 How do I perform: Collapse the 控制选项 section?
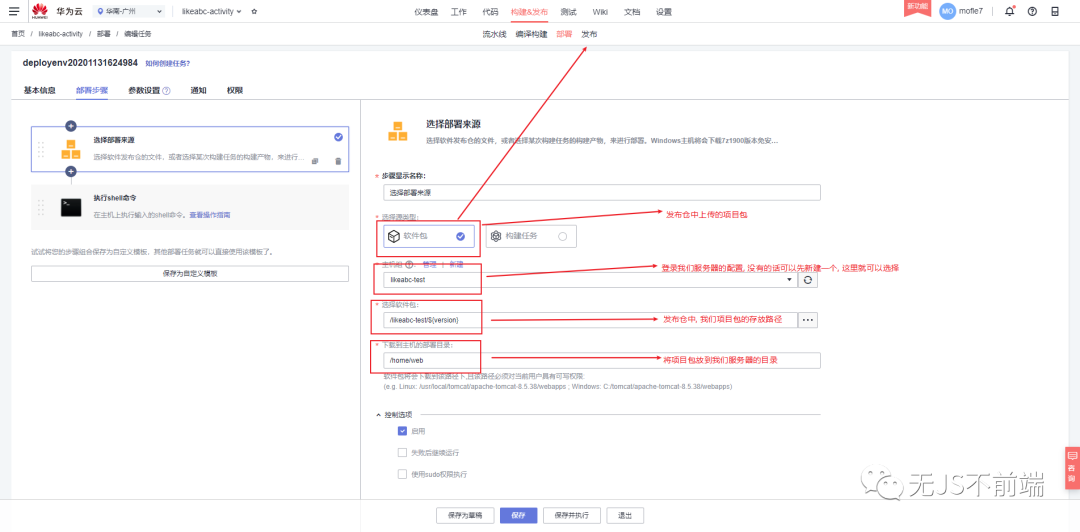[x=394, y=415]
